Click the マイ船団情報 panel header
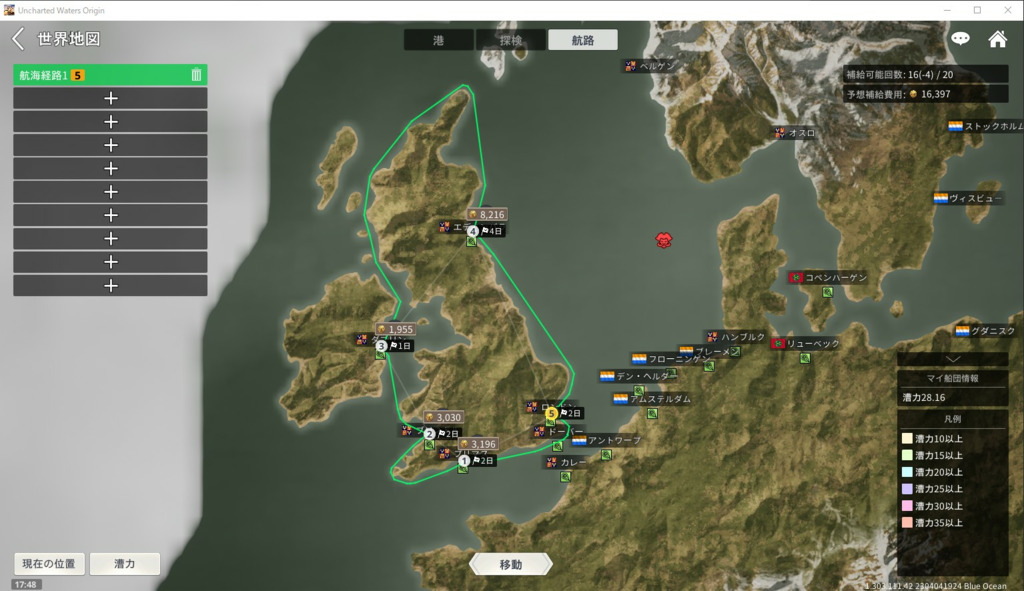 click(x=953, y=378)
